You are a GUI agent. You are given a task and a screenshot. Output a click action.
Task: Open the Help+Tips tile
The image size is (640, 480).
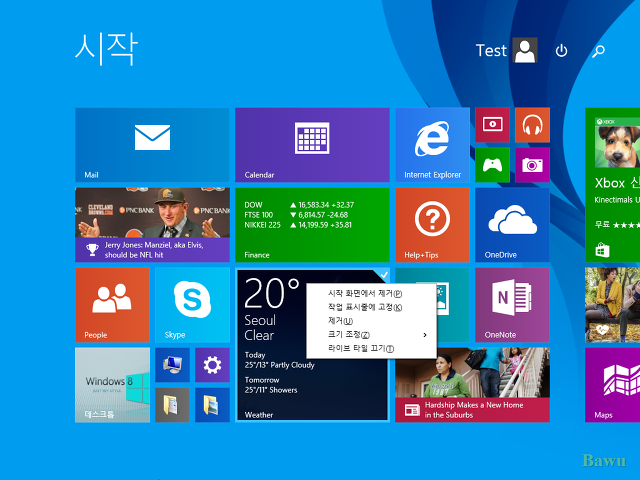click(432, 225)
